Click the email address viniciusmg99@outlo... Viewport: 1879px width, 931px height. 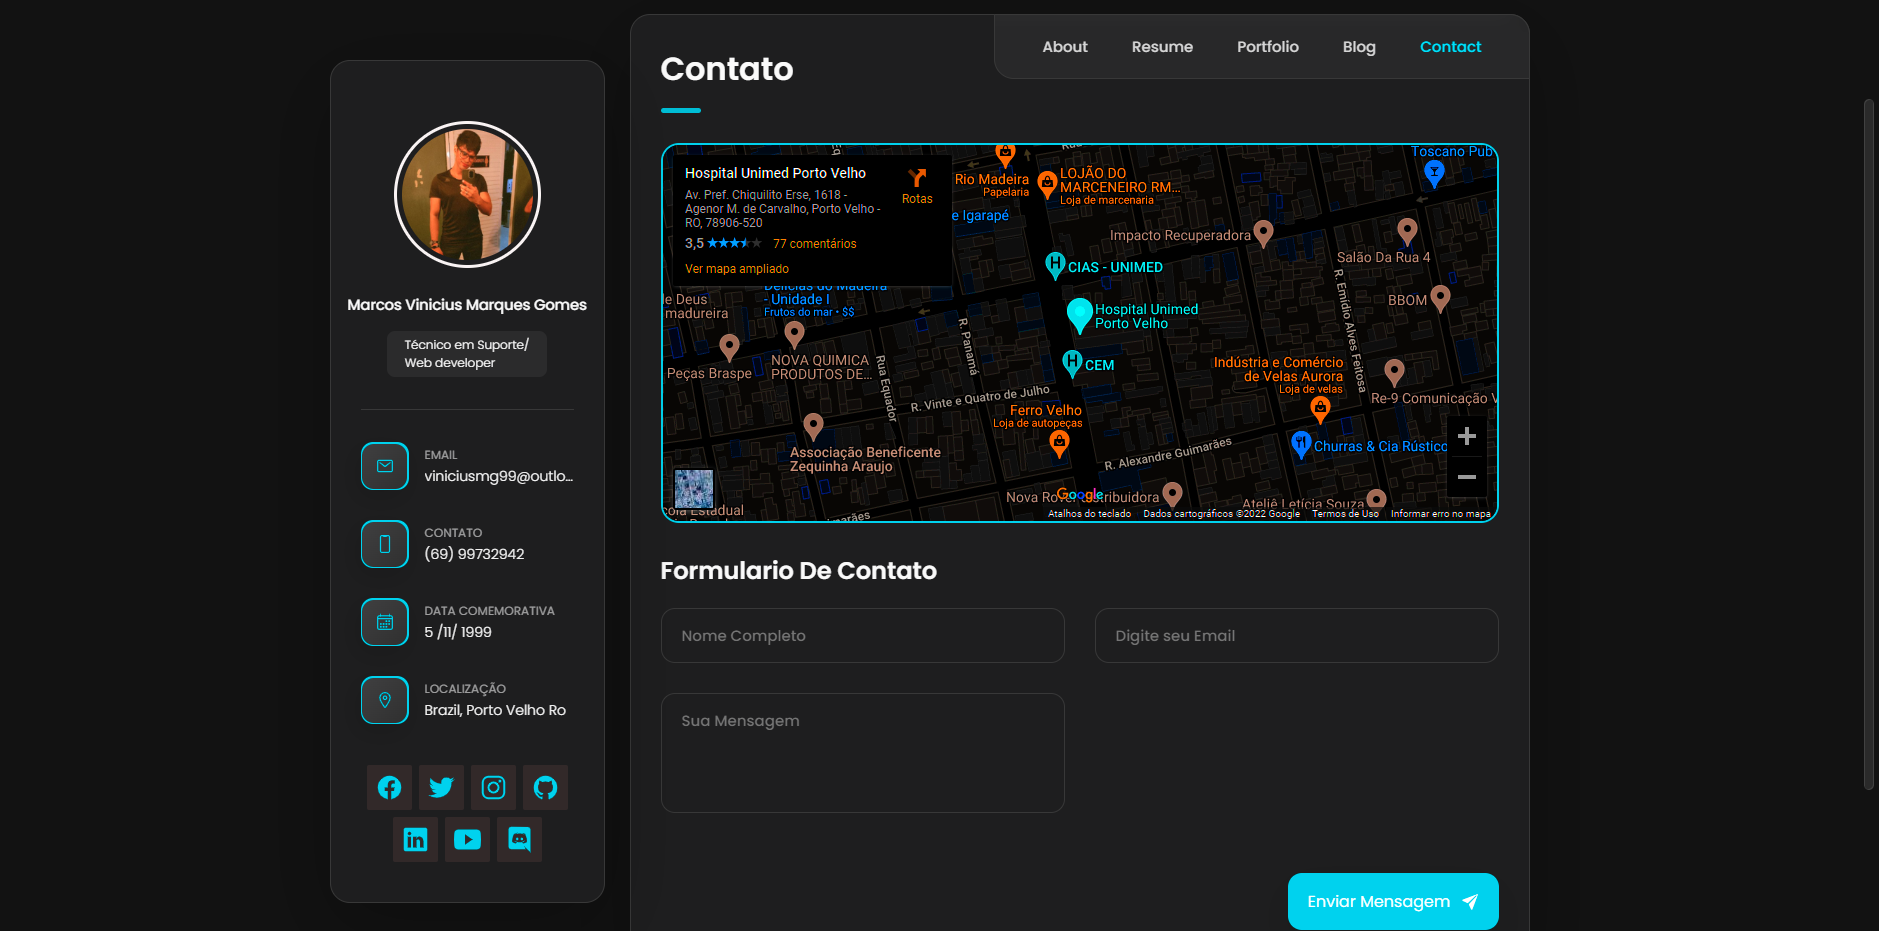498,476
